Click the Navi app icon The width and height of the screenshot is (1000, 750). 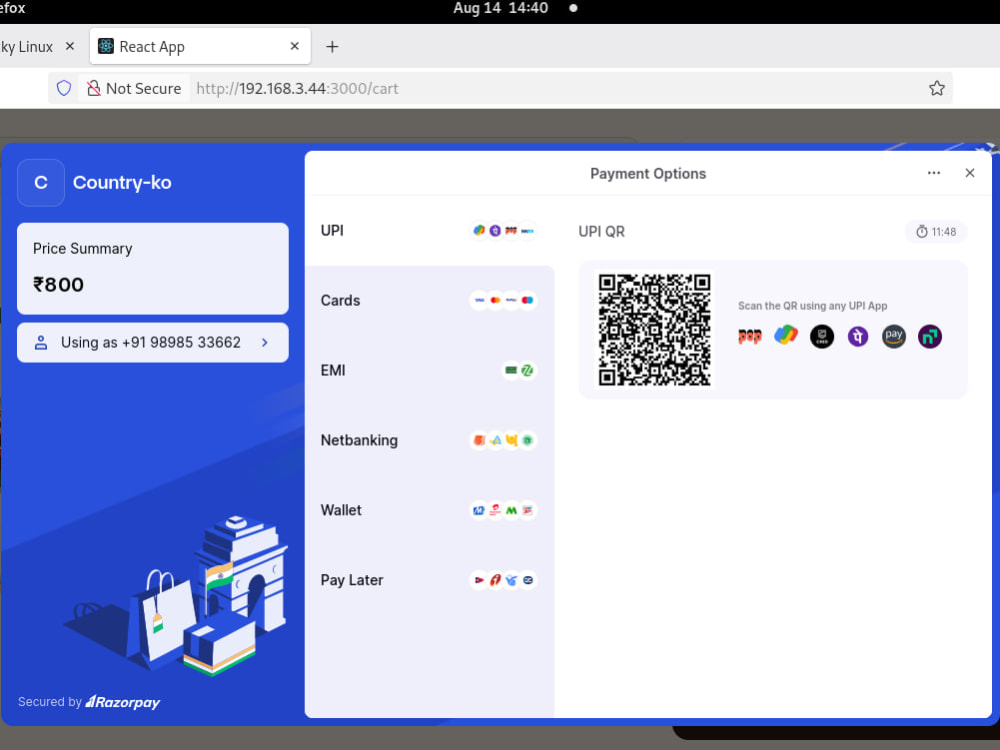(930, 336)
